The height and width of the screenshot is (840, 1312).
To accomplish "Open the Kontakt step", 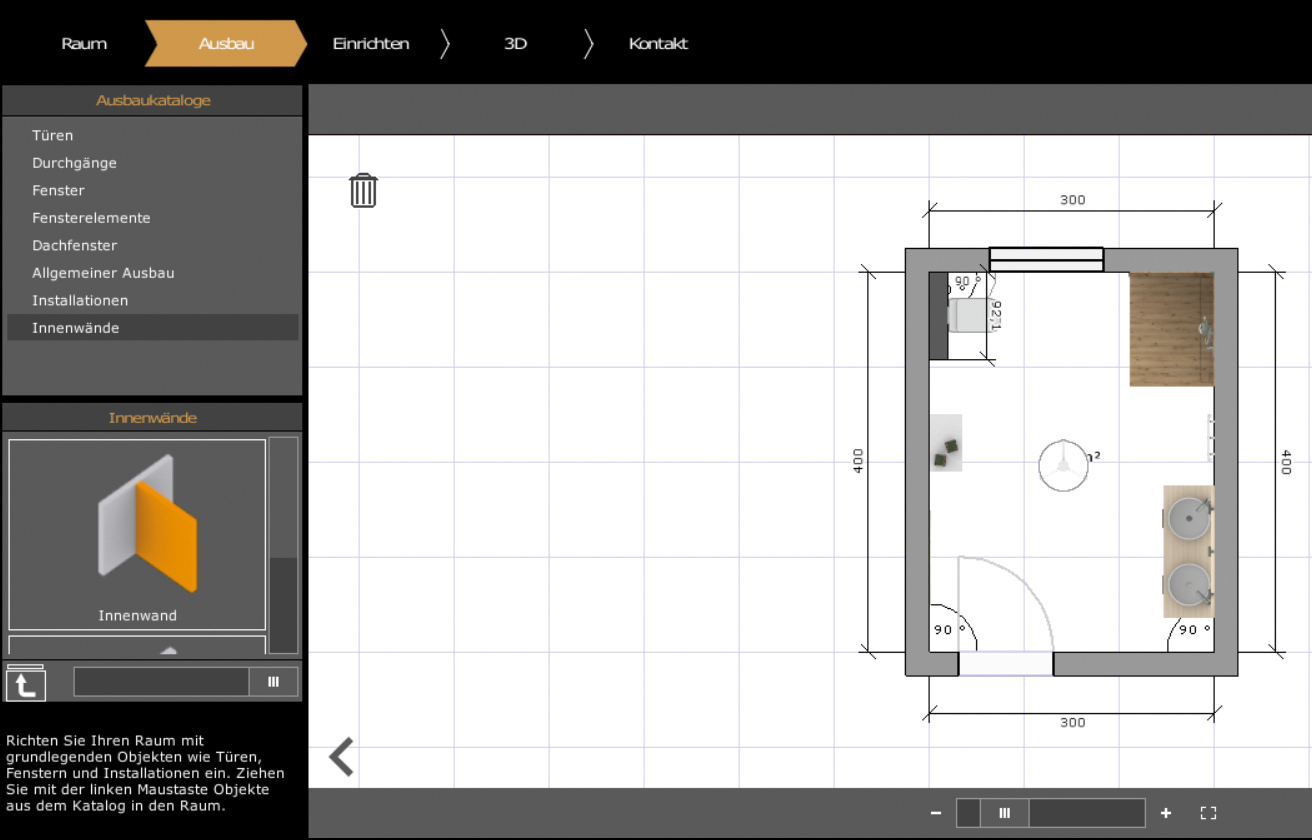I will point(658,44).
